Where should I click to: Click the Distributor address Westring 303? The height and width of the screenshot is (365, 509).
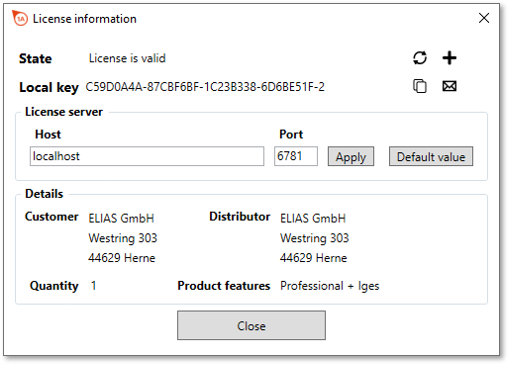(x=314, y=238)
